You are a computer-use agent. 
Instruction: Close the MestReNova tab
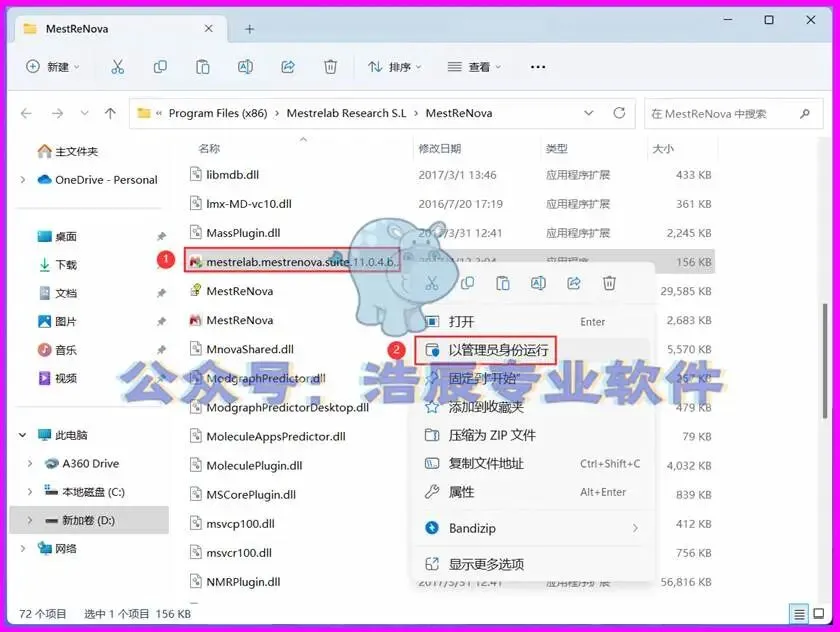209,28
